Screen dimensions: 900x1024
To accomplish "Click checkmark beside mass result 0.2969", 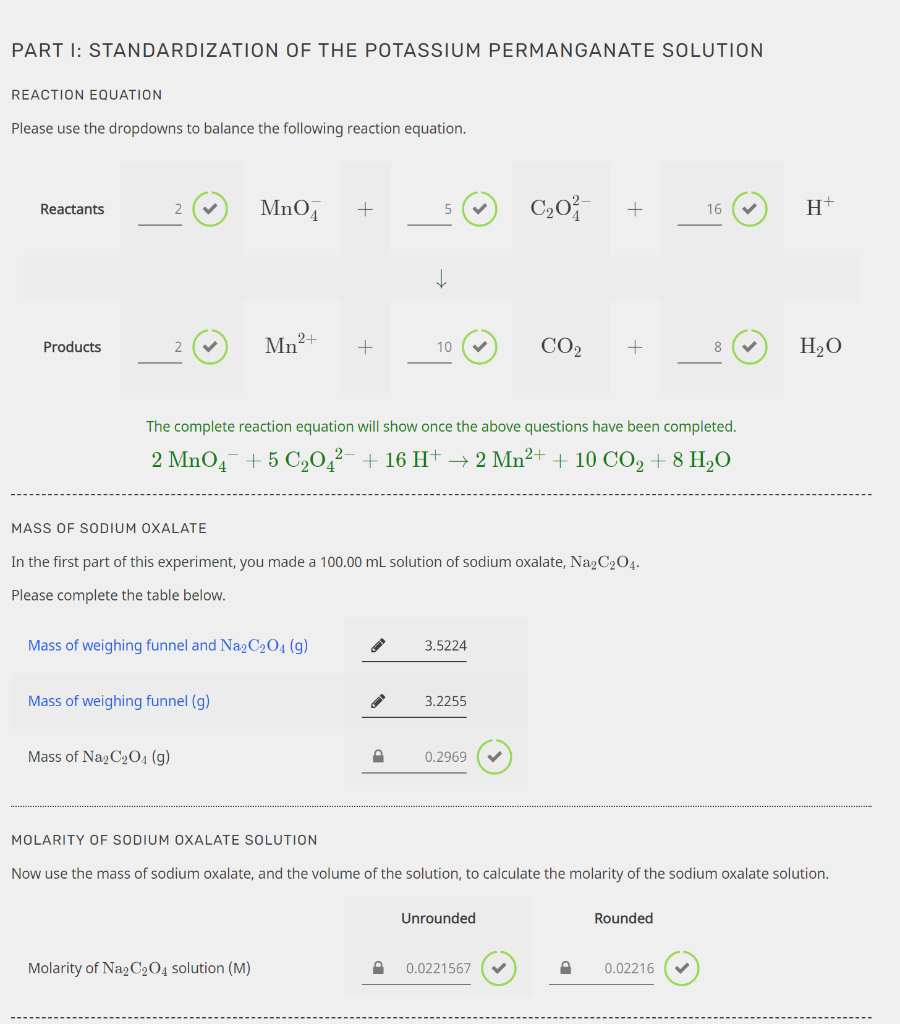I will pos(494,757).
